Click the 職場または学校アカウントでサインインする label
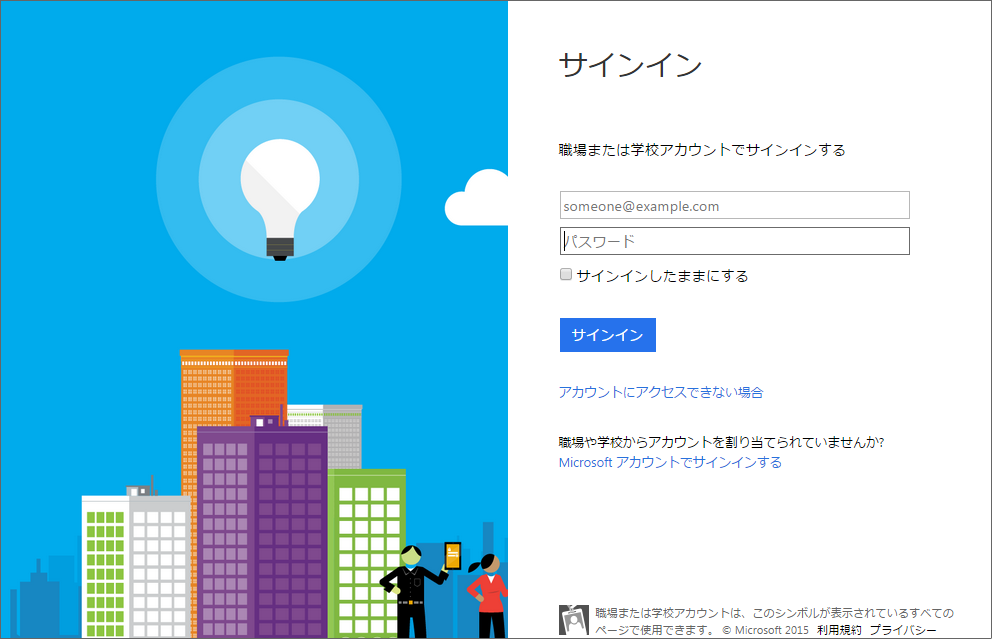 tap(702, 150)
